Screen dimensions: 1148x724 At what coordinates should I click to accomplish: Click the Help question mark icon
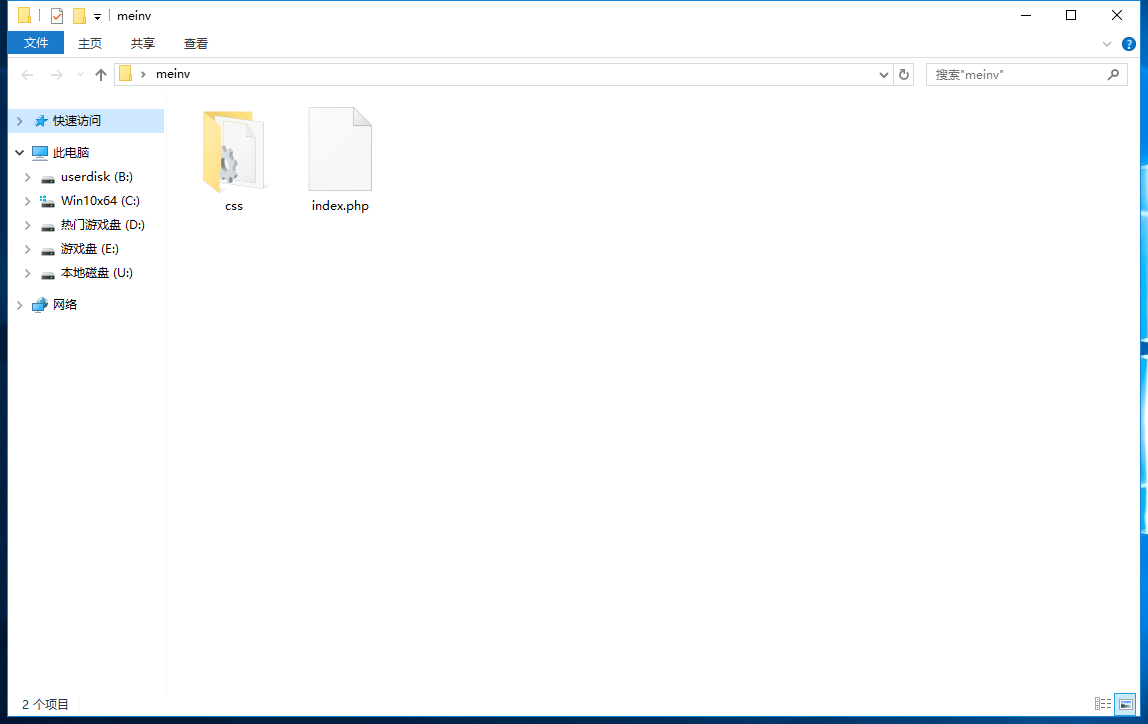(x=1129, y=44)
